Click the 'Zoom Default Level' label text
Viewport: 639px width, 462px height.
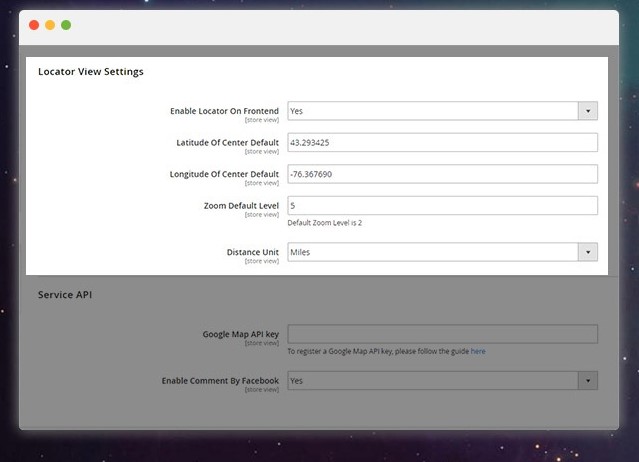(240, 205)
